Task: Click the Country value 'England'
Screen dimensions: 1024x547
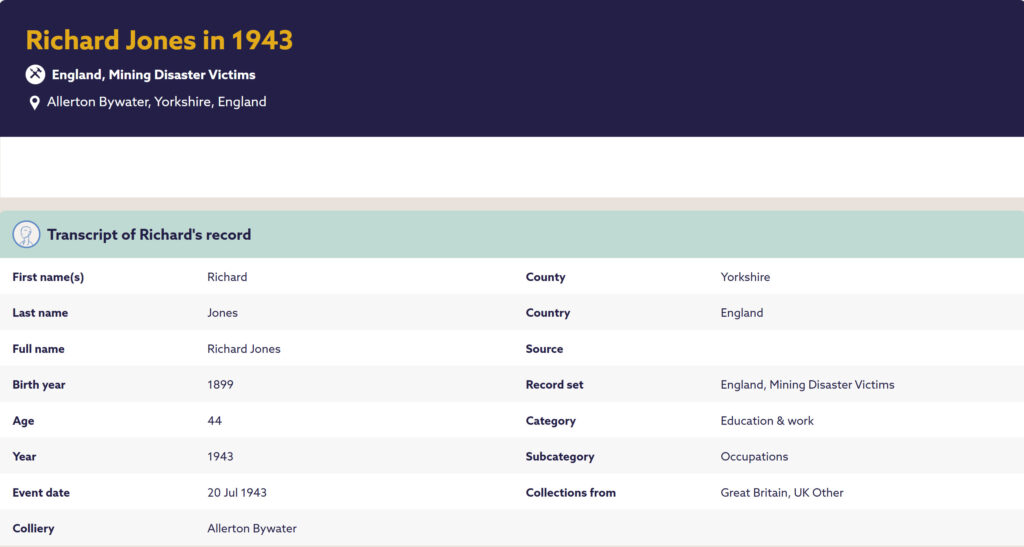Action: (741, 313)
